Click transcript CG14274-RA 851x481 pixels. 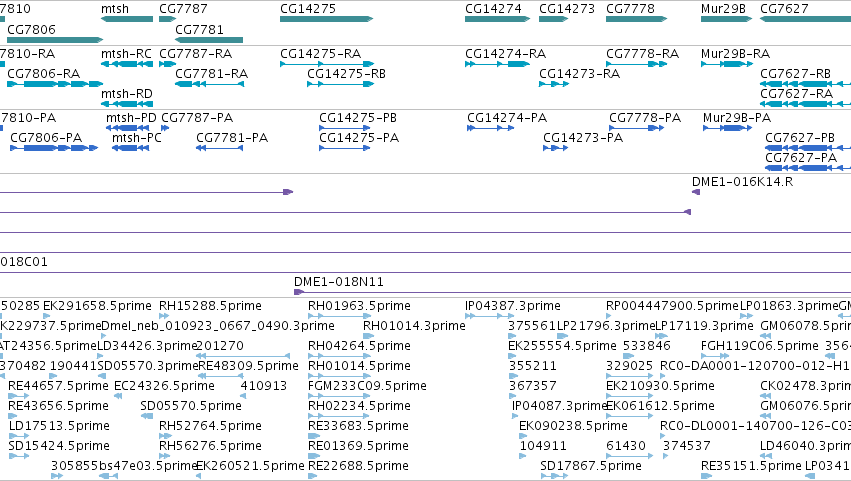click(x=497, y=64)
